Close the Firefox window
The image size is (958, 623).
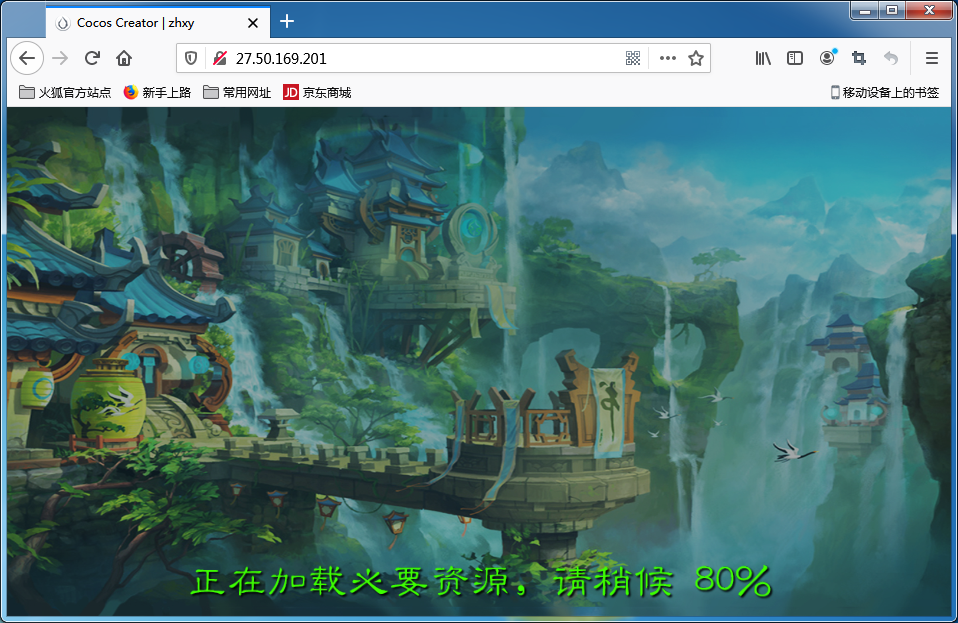pyautogui.click(x=929, y=10)
